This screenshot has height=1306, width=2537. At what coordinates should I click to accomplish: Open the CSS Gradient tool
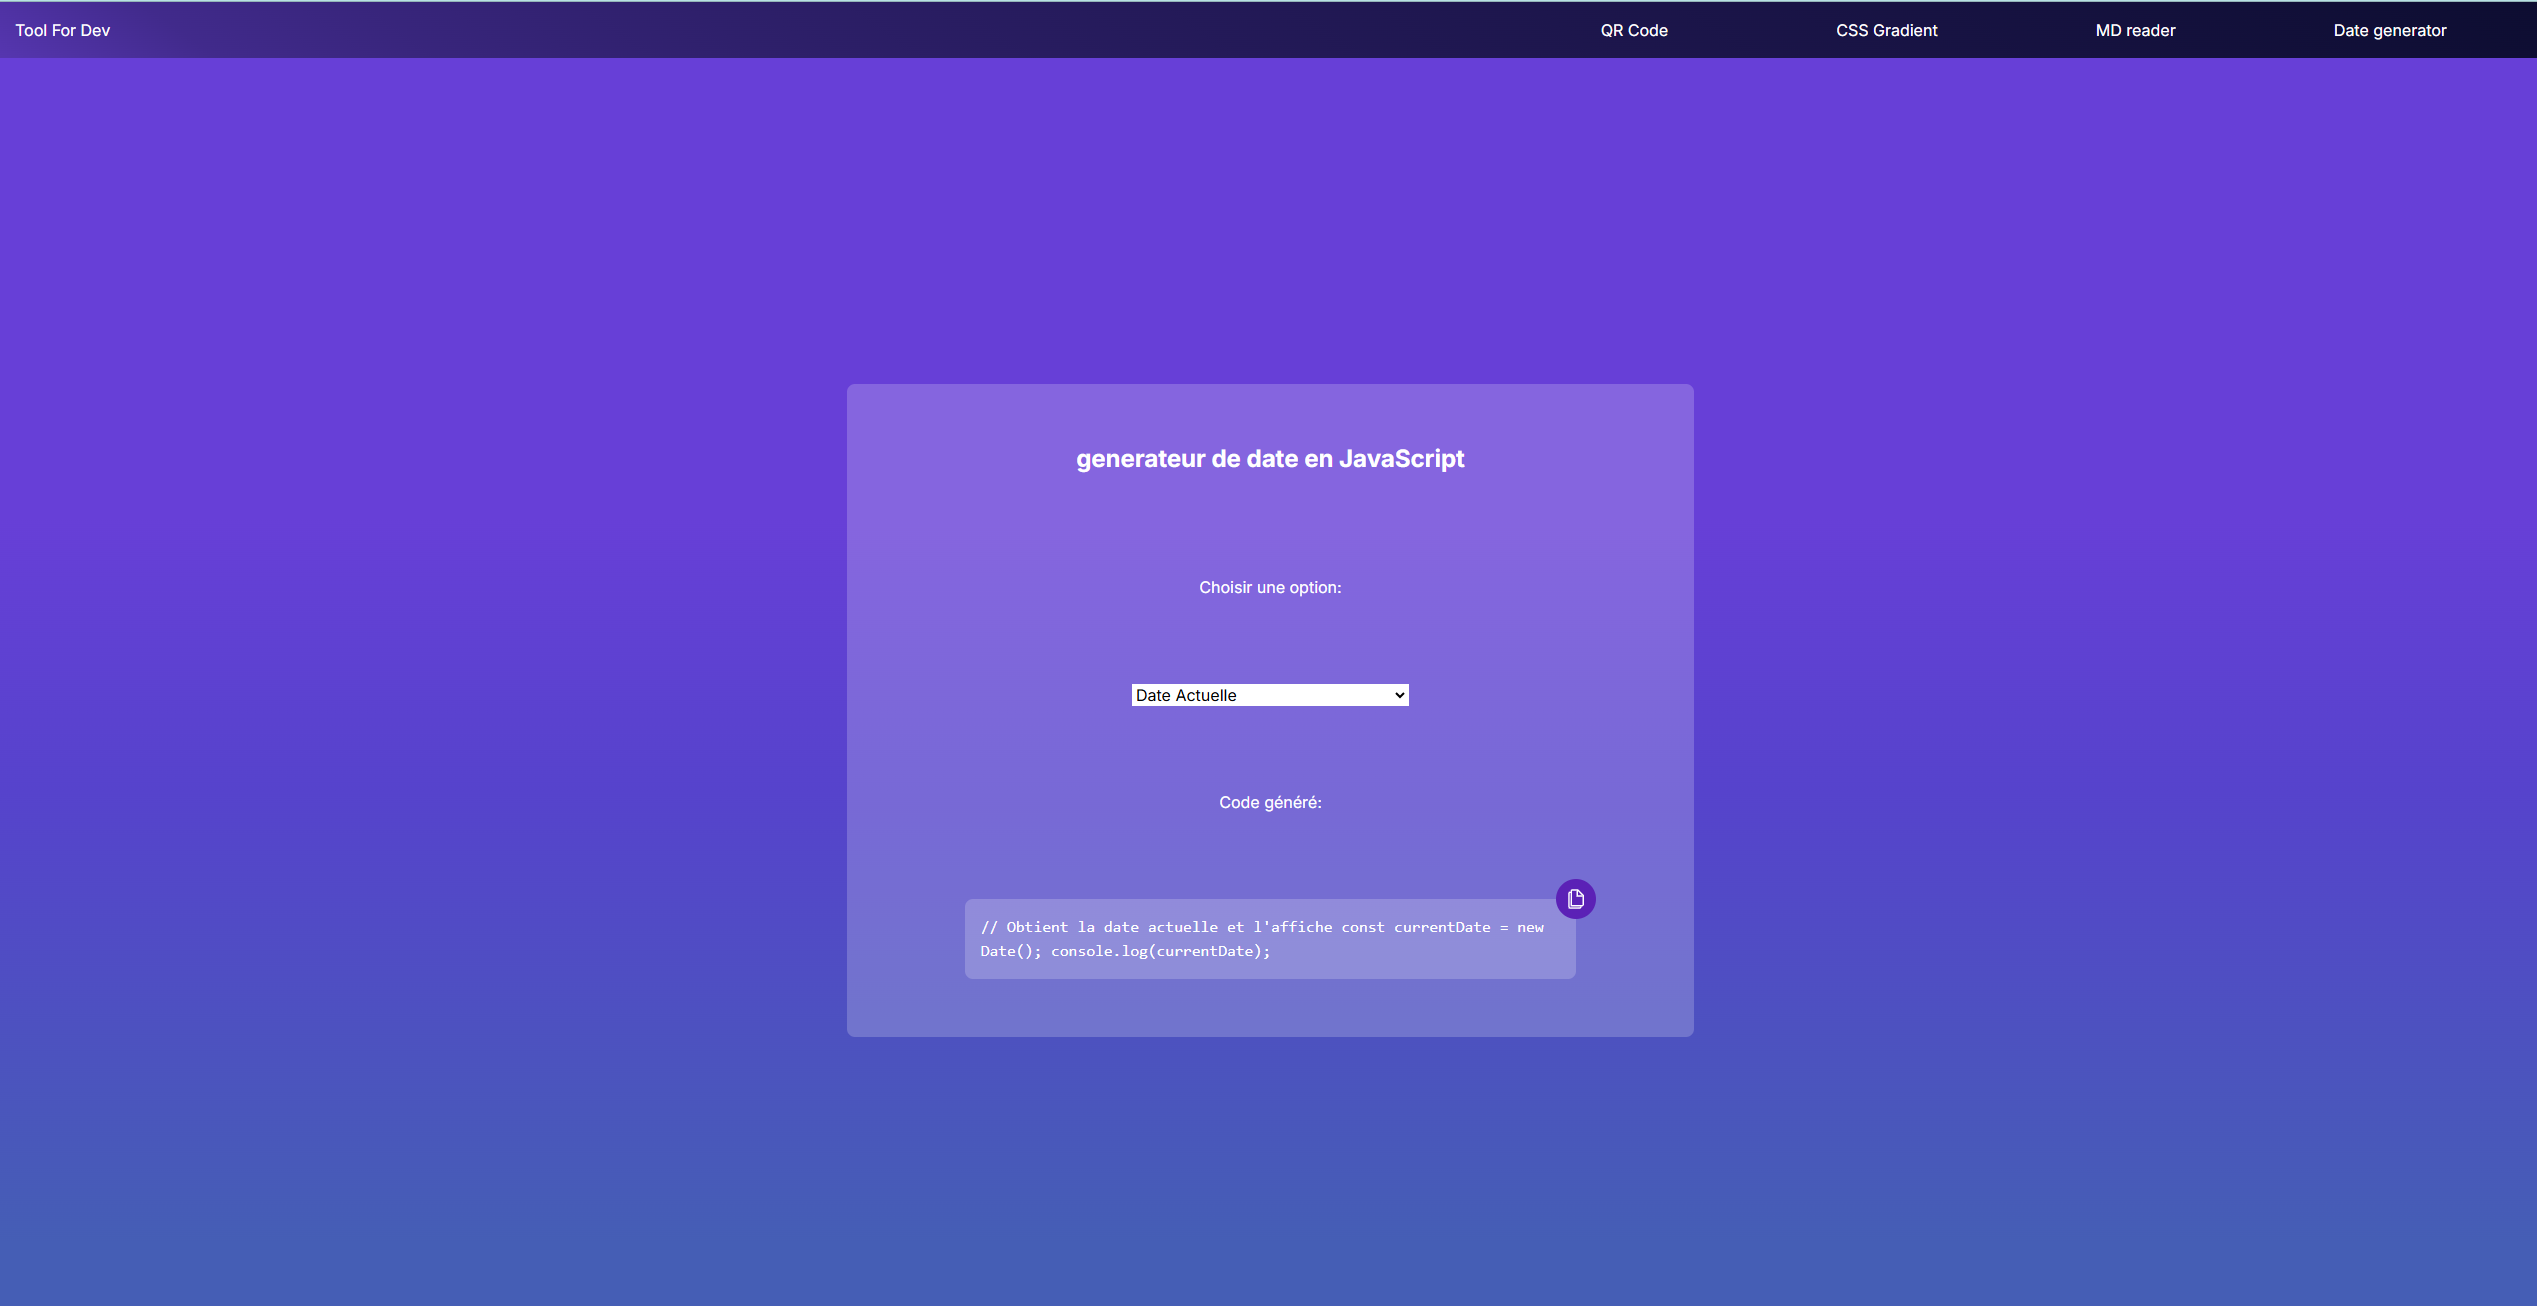pos(1886,30)
